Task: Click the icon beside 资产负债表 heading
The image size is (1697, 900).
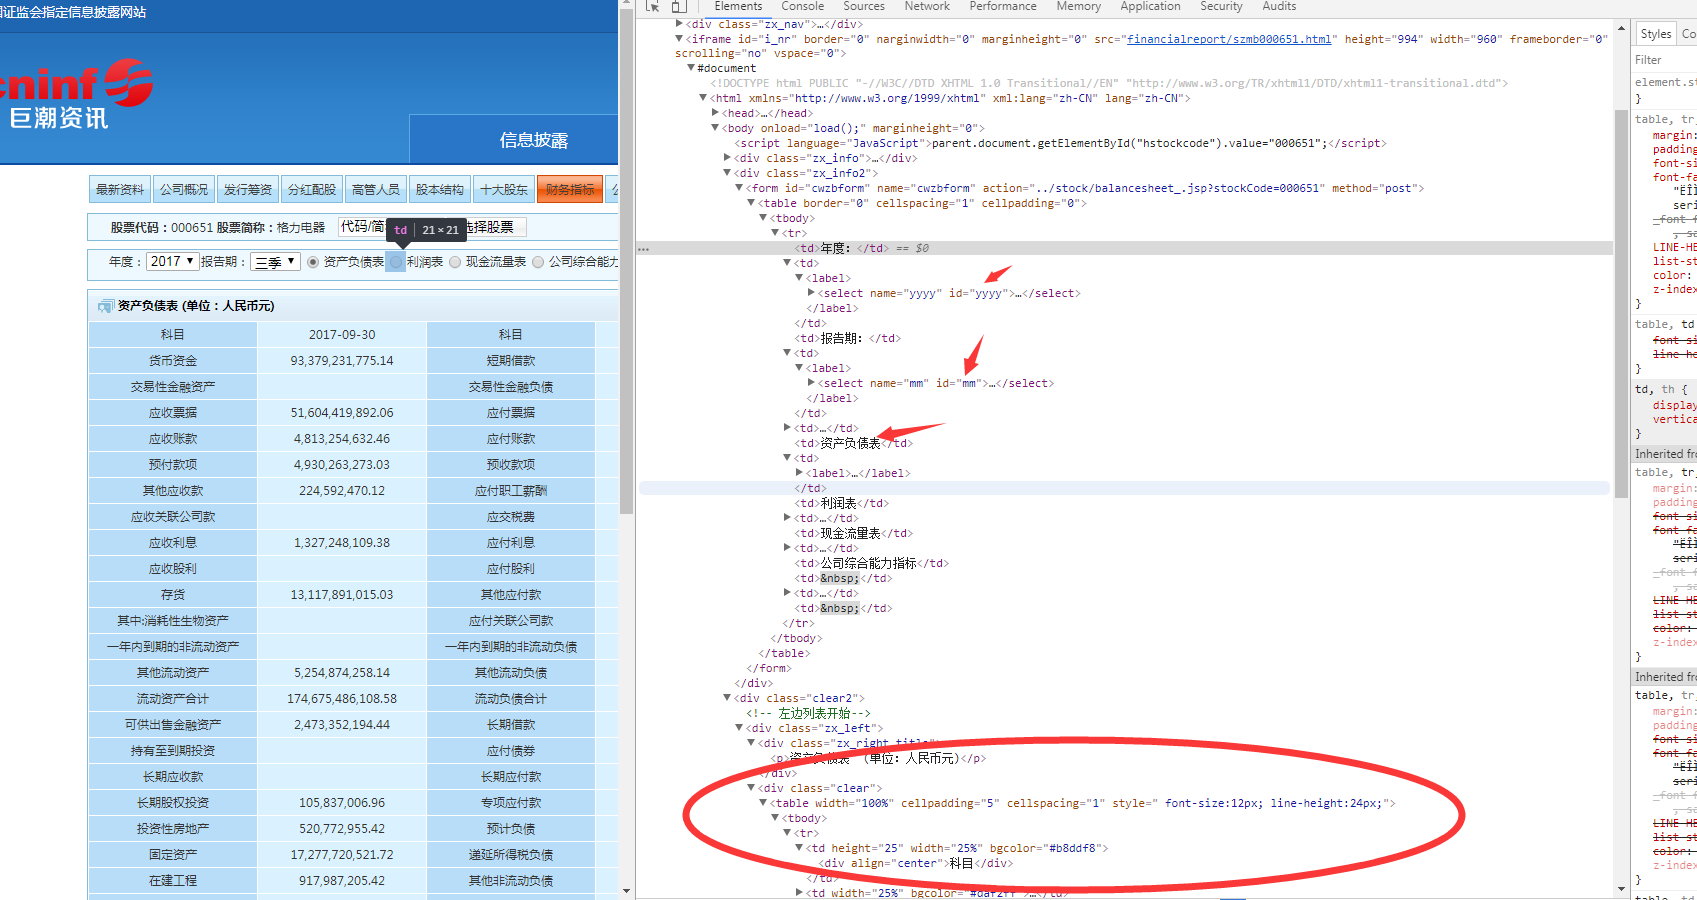Action: [105, 306]
